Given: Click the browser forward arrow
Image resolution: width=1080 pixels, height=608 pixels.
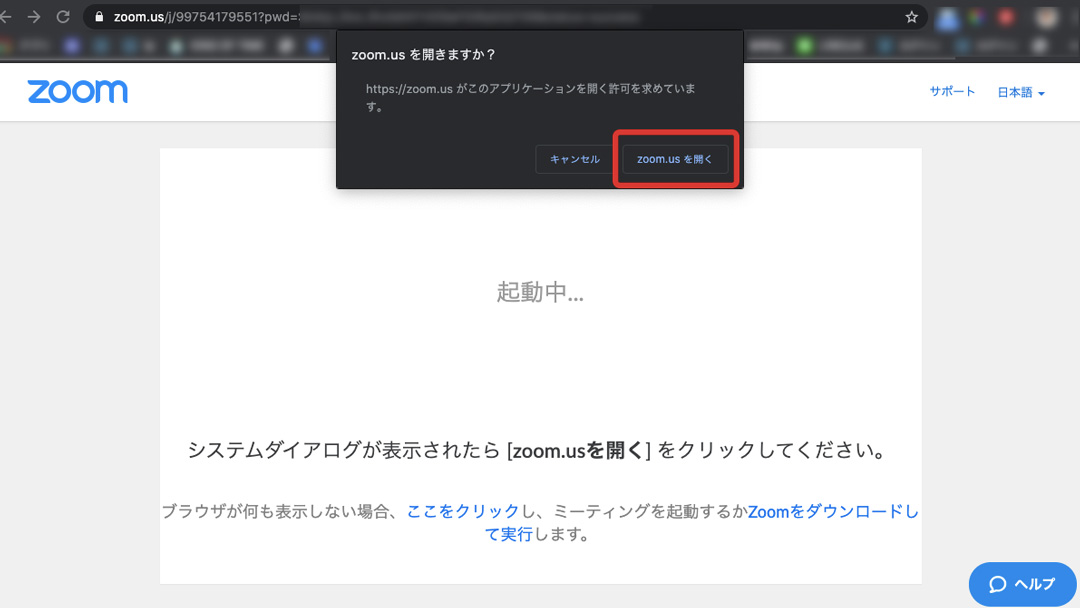Looking at the screenshot, I should [34, 17].
